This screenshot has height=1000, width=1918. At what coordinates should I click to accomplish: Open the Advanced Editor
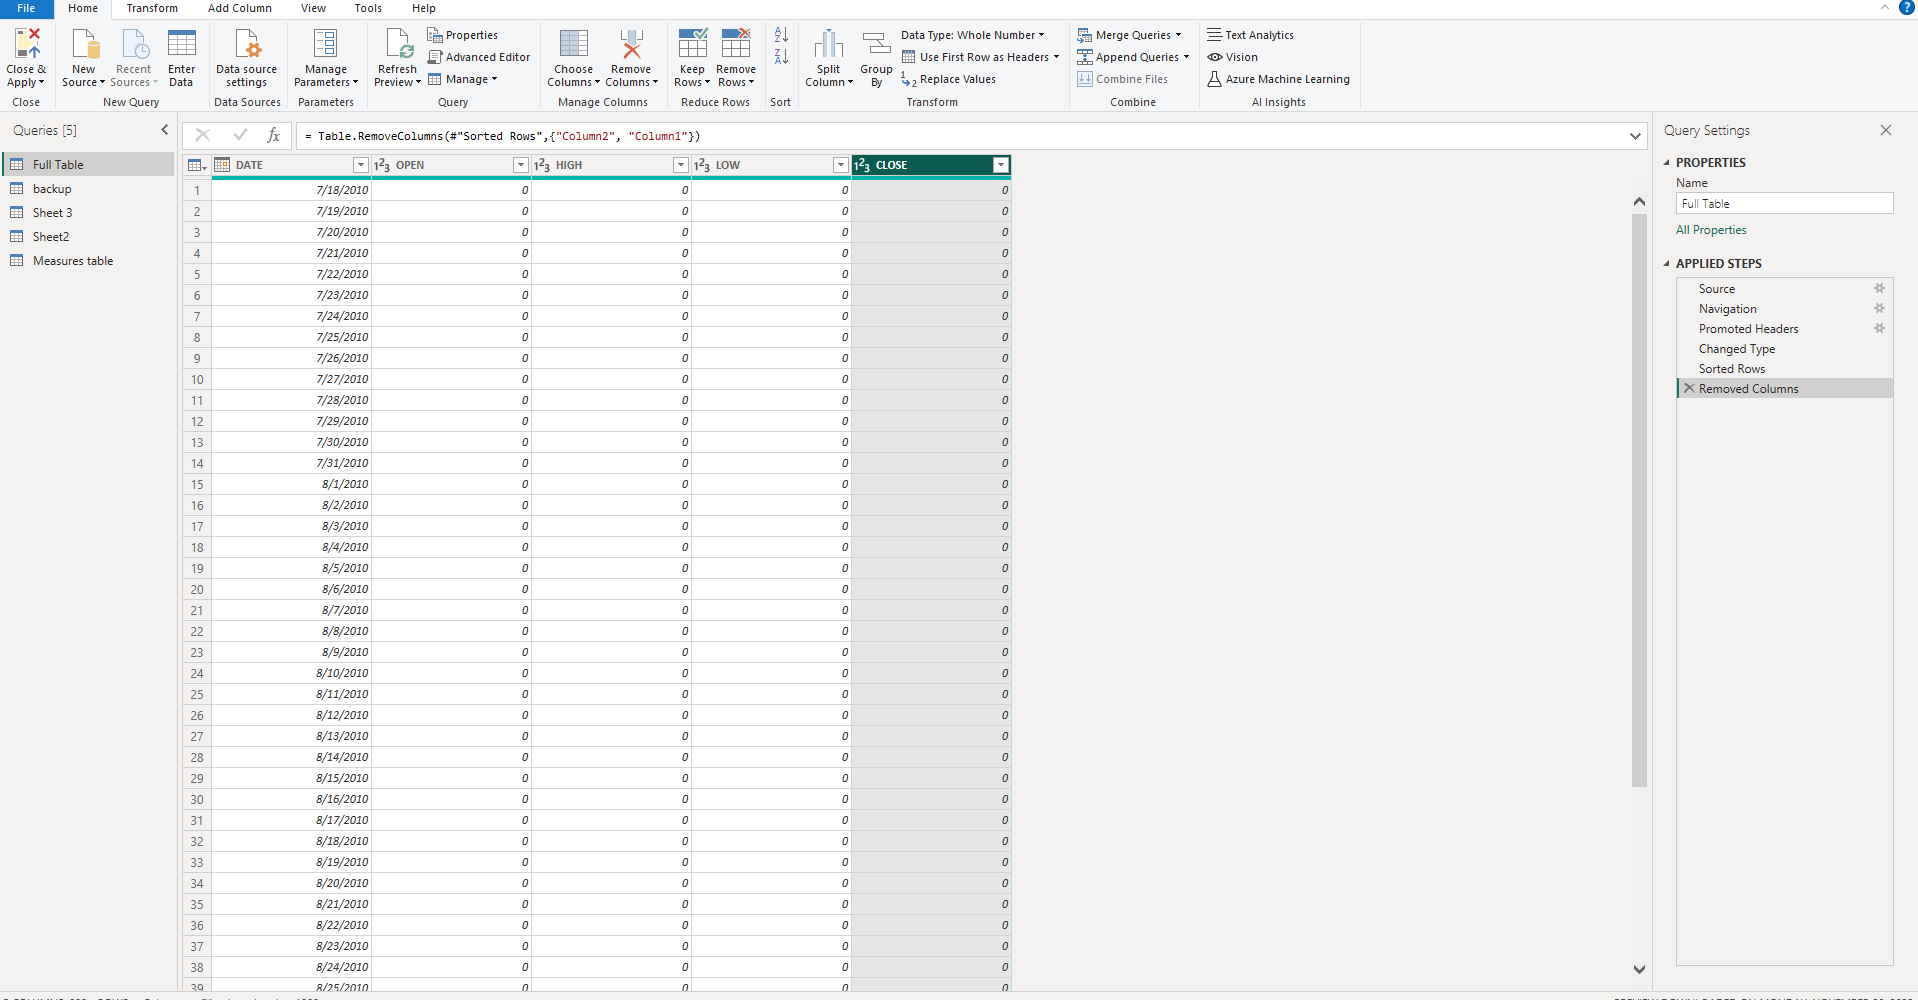click(479, 57)
